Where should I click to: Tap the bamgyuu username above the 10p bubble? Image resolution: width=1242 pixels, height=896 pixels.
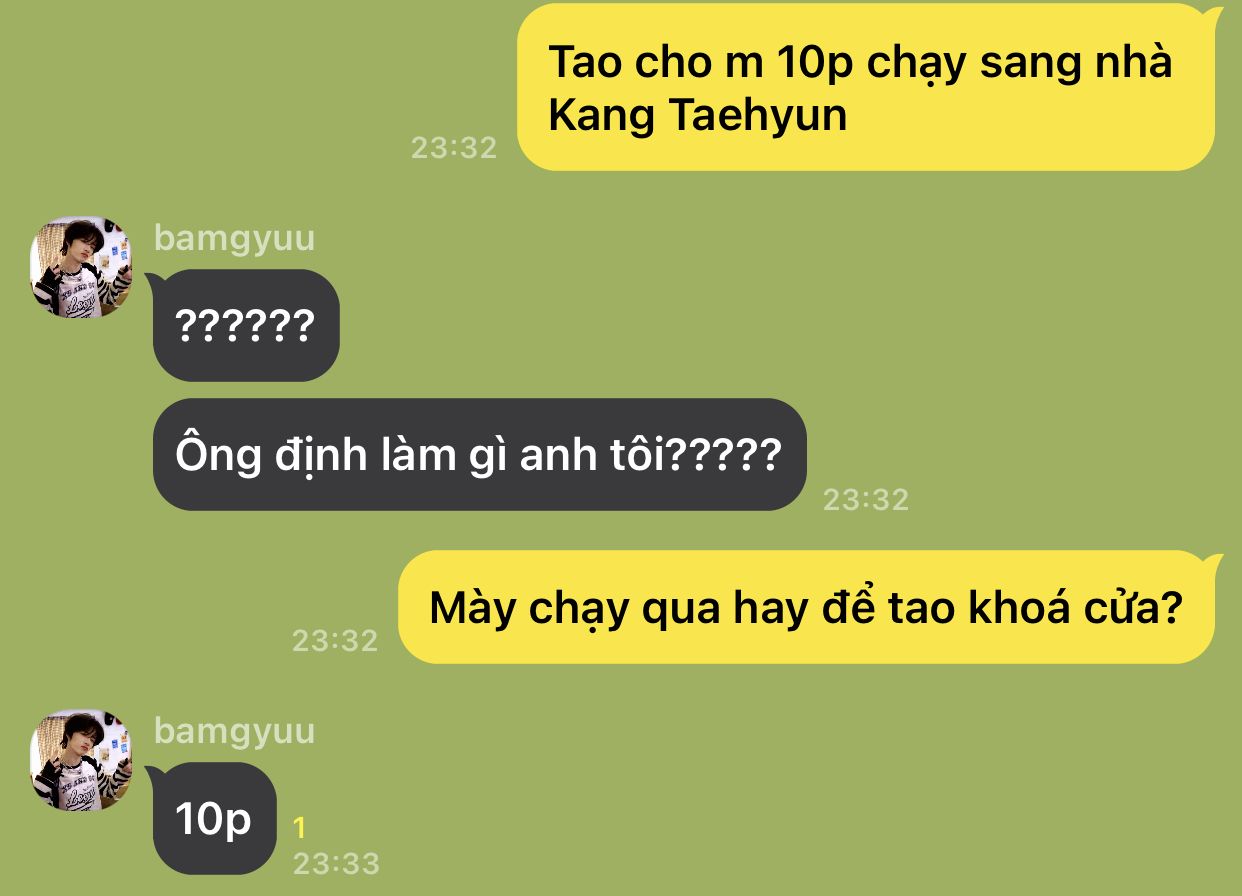point(234,731)
